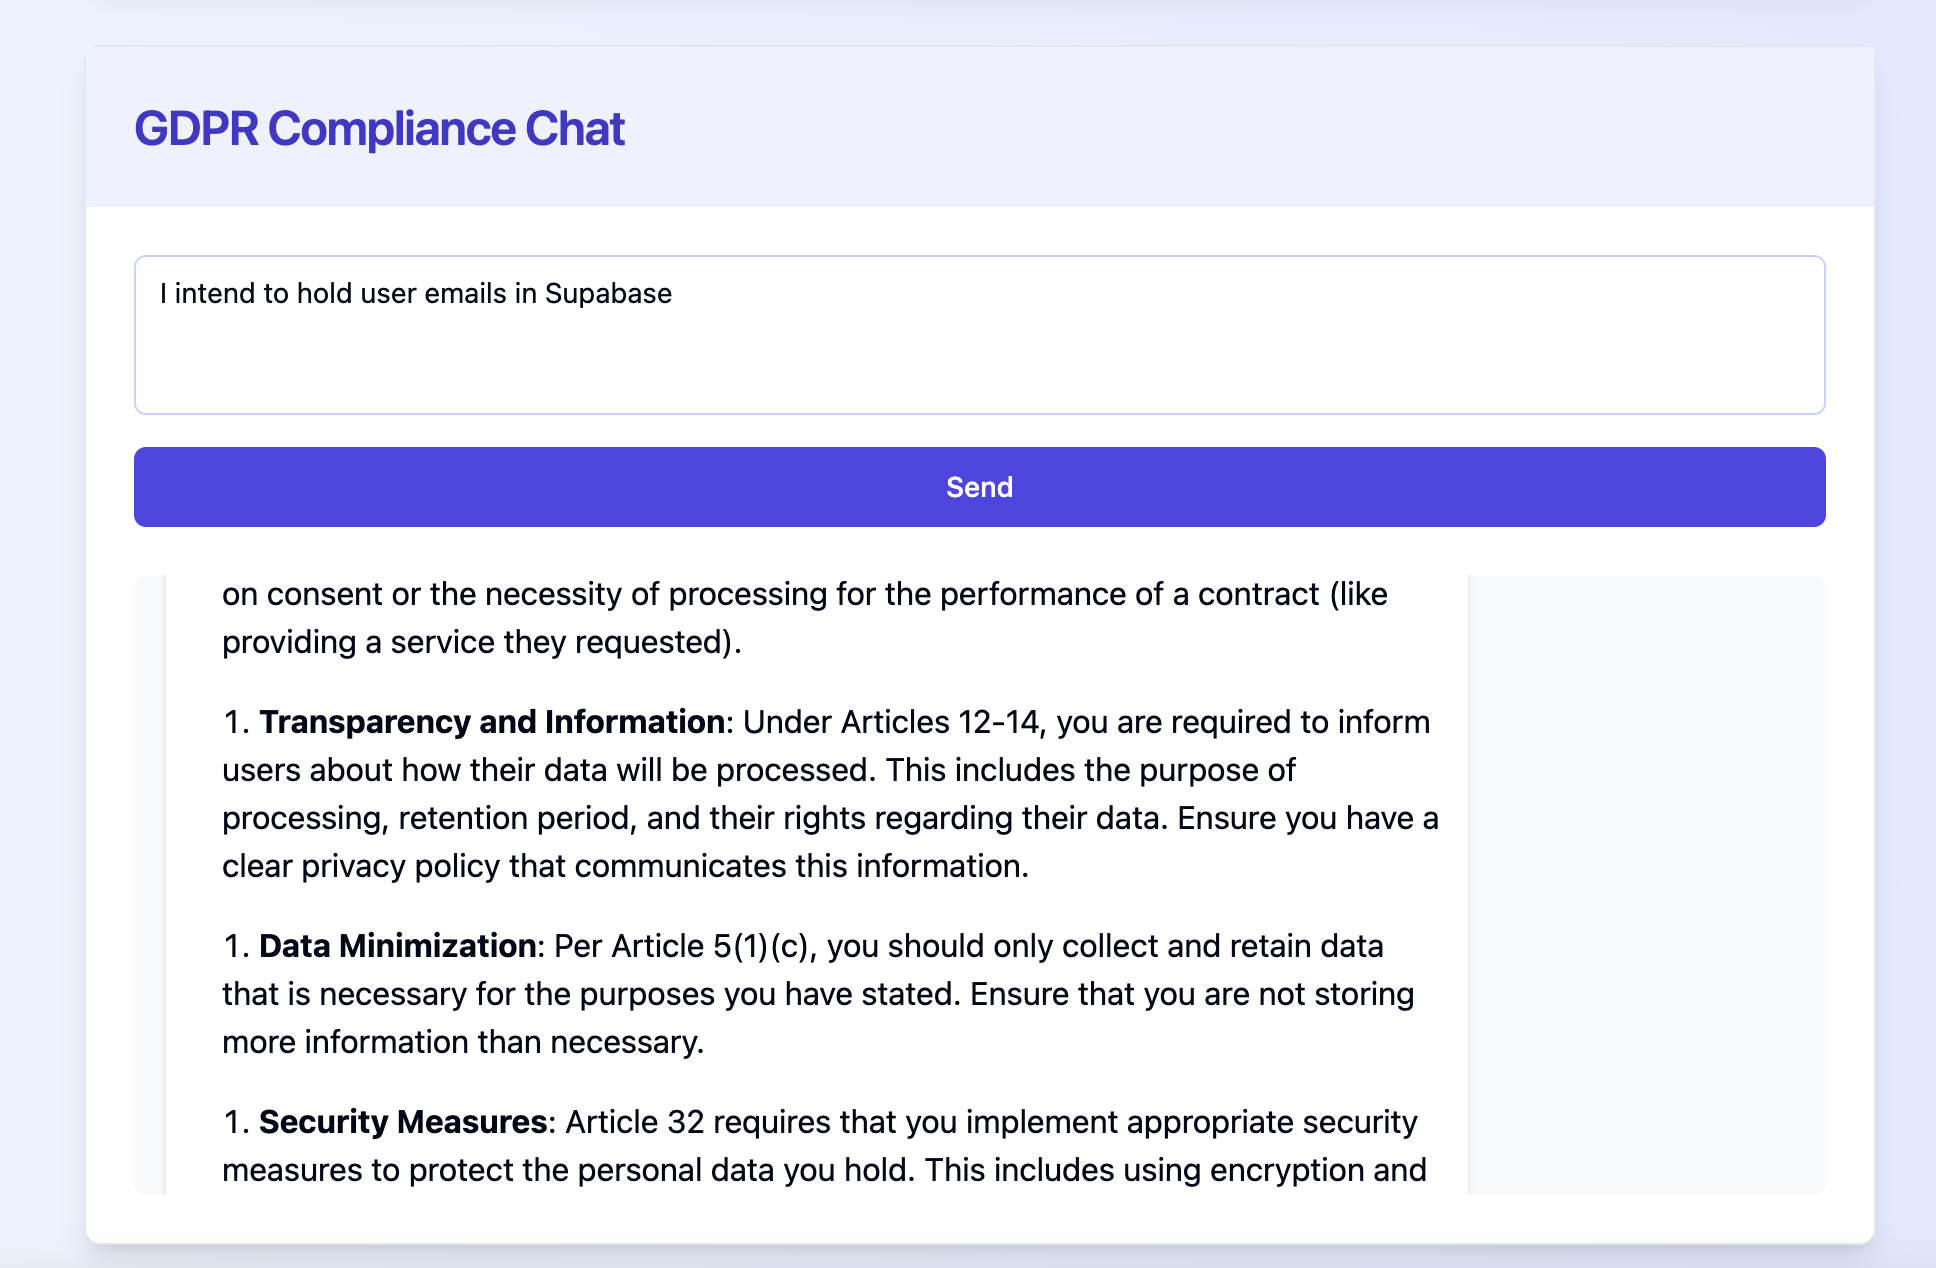
Task: Click the bold Transparency and Information heading
Action: (x=492, y=722)
